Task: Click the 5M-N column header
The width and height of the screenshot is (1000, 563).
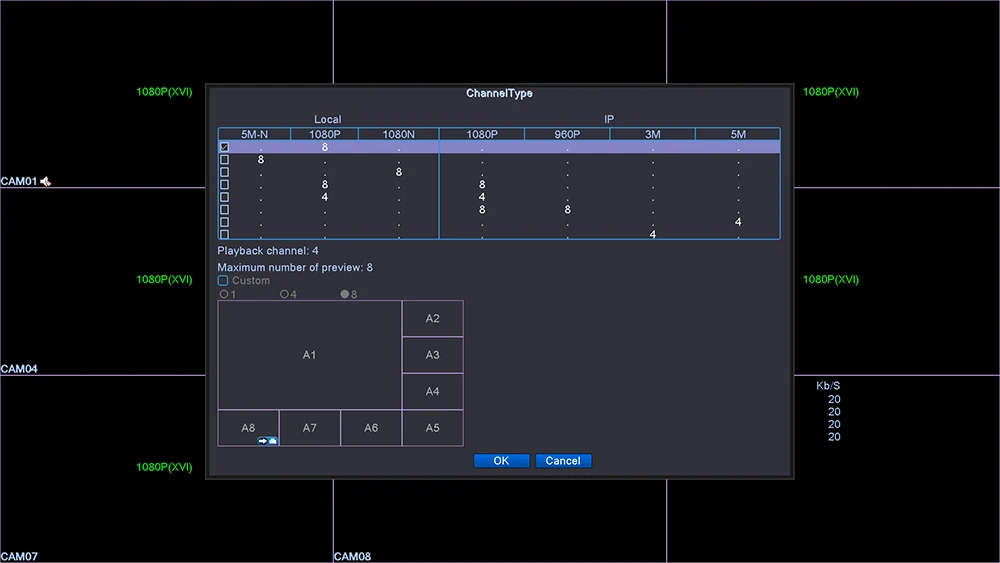Action: point(254,135)
